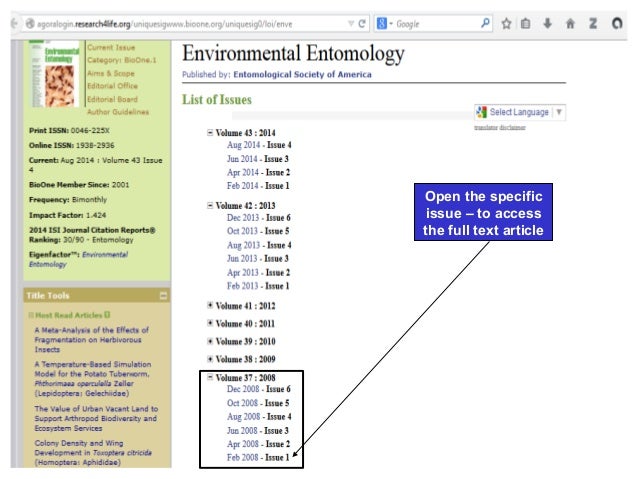
Task: Open Jun 2013 Issue 3
Action: click(258, 258)
